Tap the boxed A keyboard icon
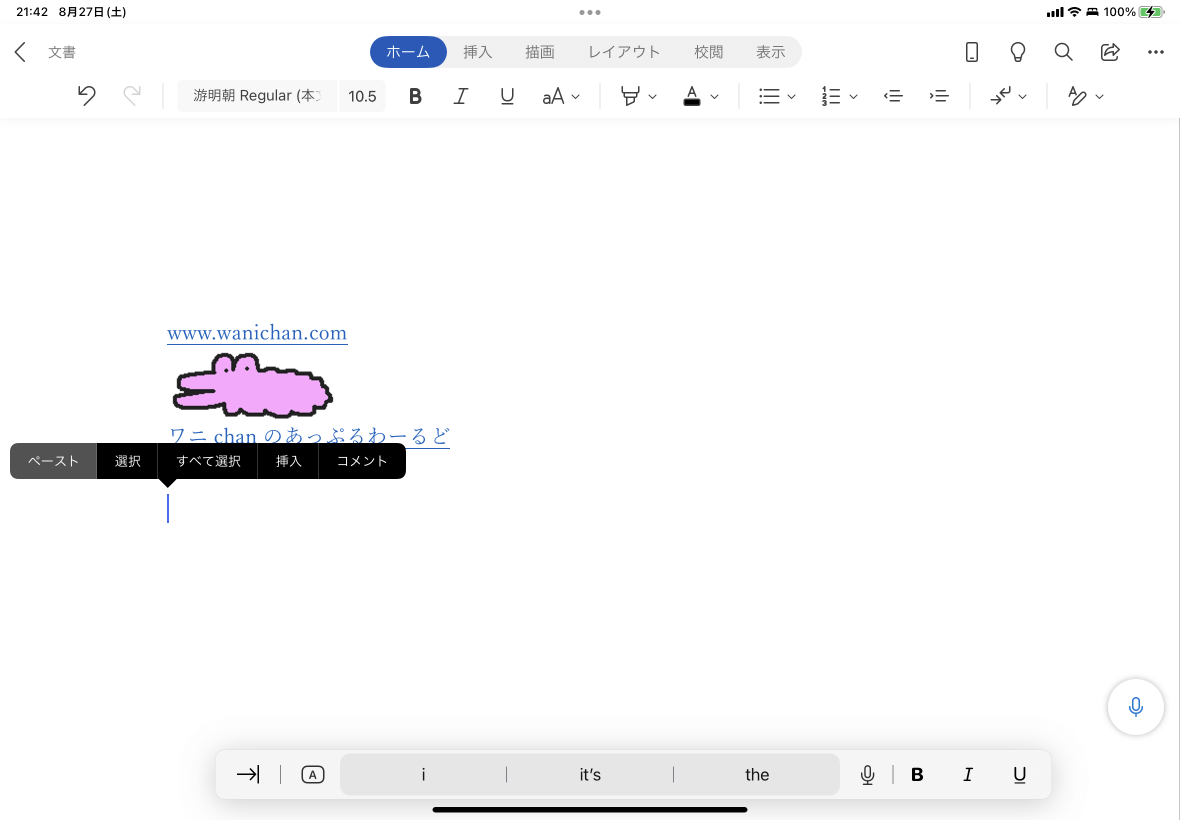 click(312, 774)
